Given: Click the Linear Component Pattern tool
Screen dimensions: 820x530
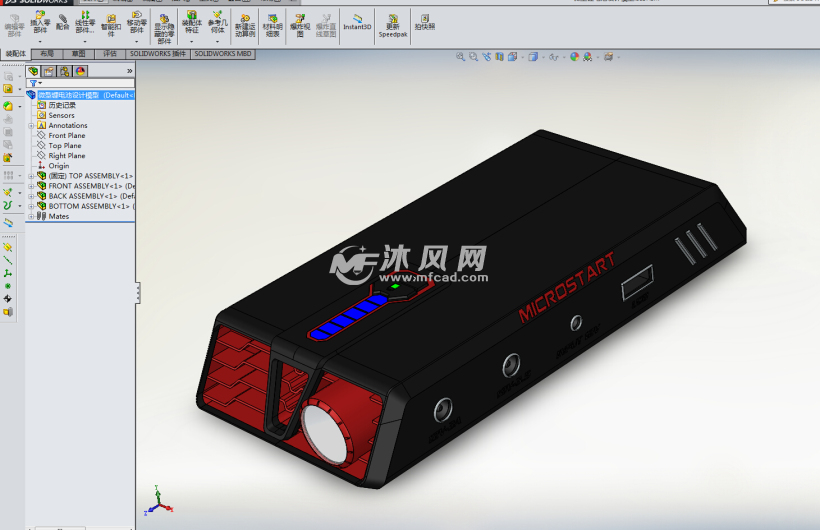Looking at the screenshot, I should coord(85,23).
